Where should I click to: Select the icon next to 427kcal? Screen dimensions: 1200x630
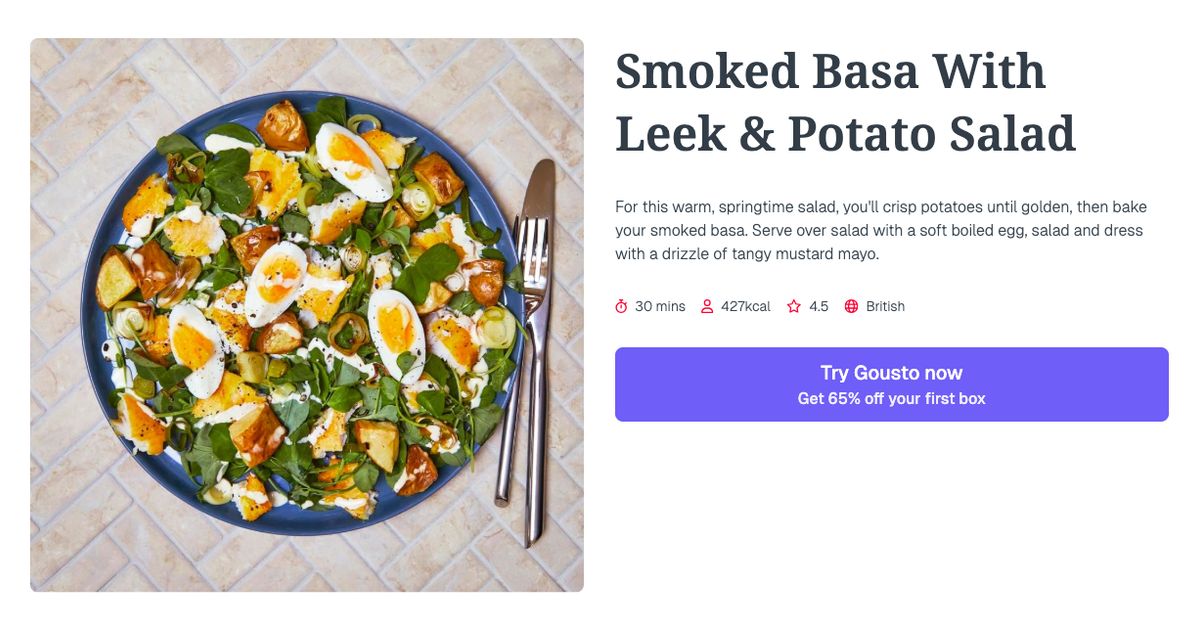coord(708,306)
